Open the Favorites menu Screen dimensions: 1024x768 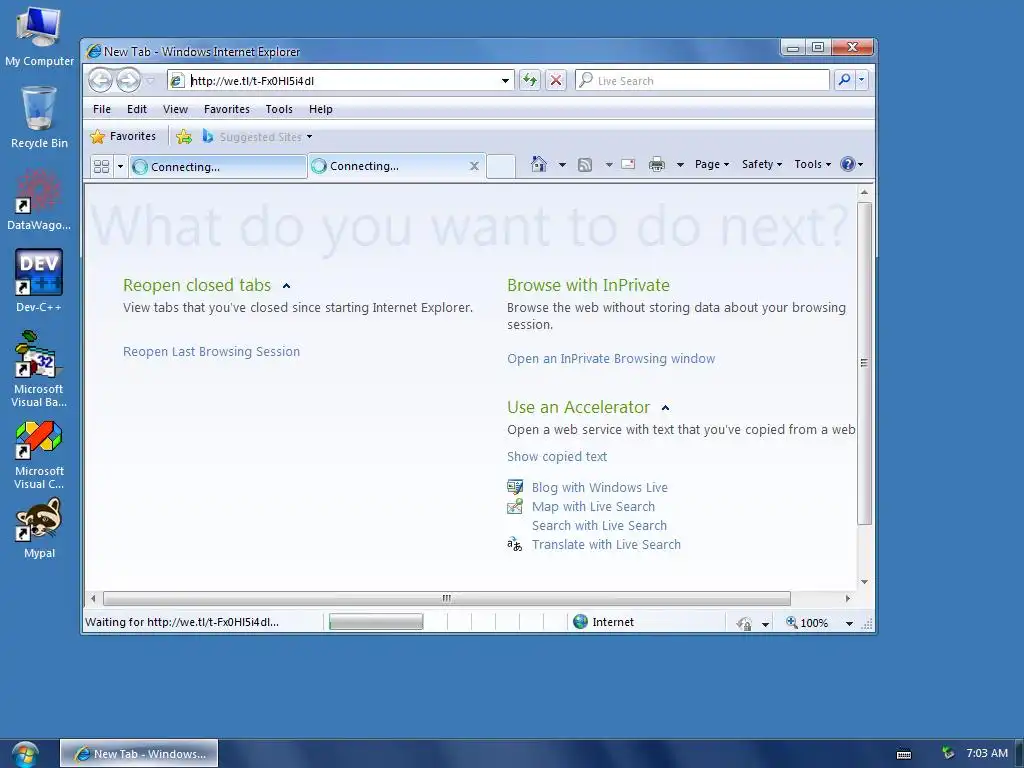[227, 109]
